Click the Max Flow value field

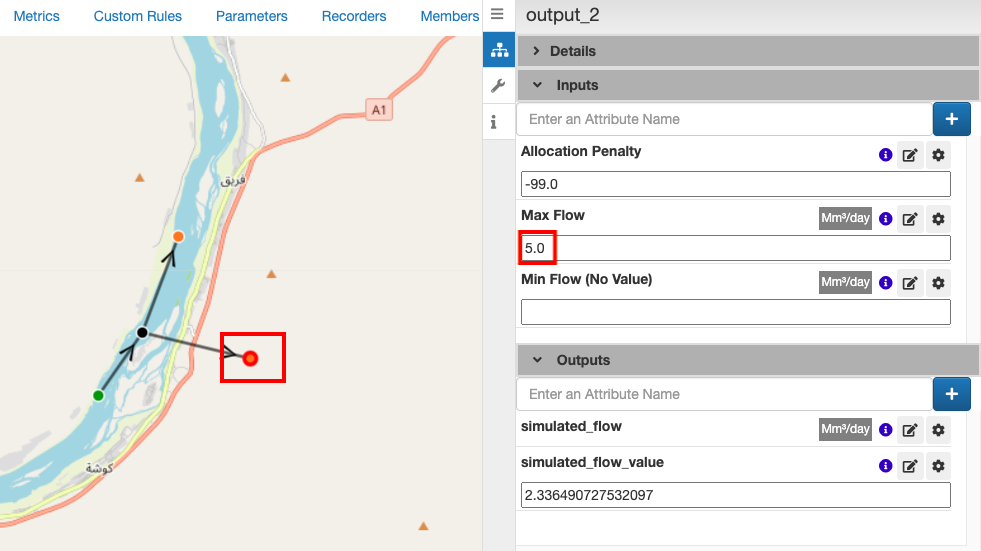pyautogui.click(x=735, y=248)
